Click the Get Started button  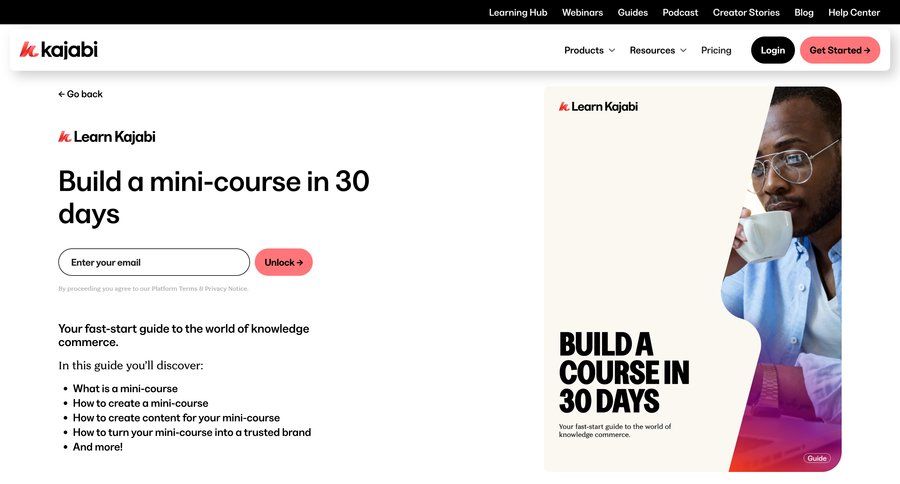click(x=840, y=50)
